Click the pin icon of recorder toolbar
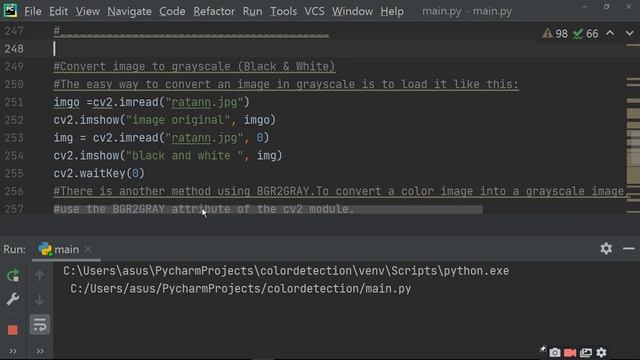 coord(543,349)
